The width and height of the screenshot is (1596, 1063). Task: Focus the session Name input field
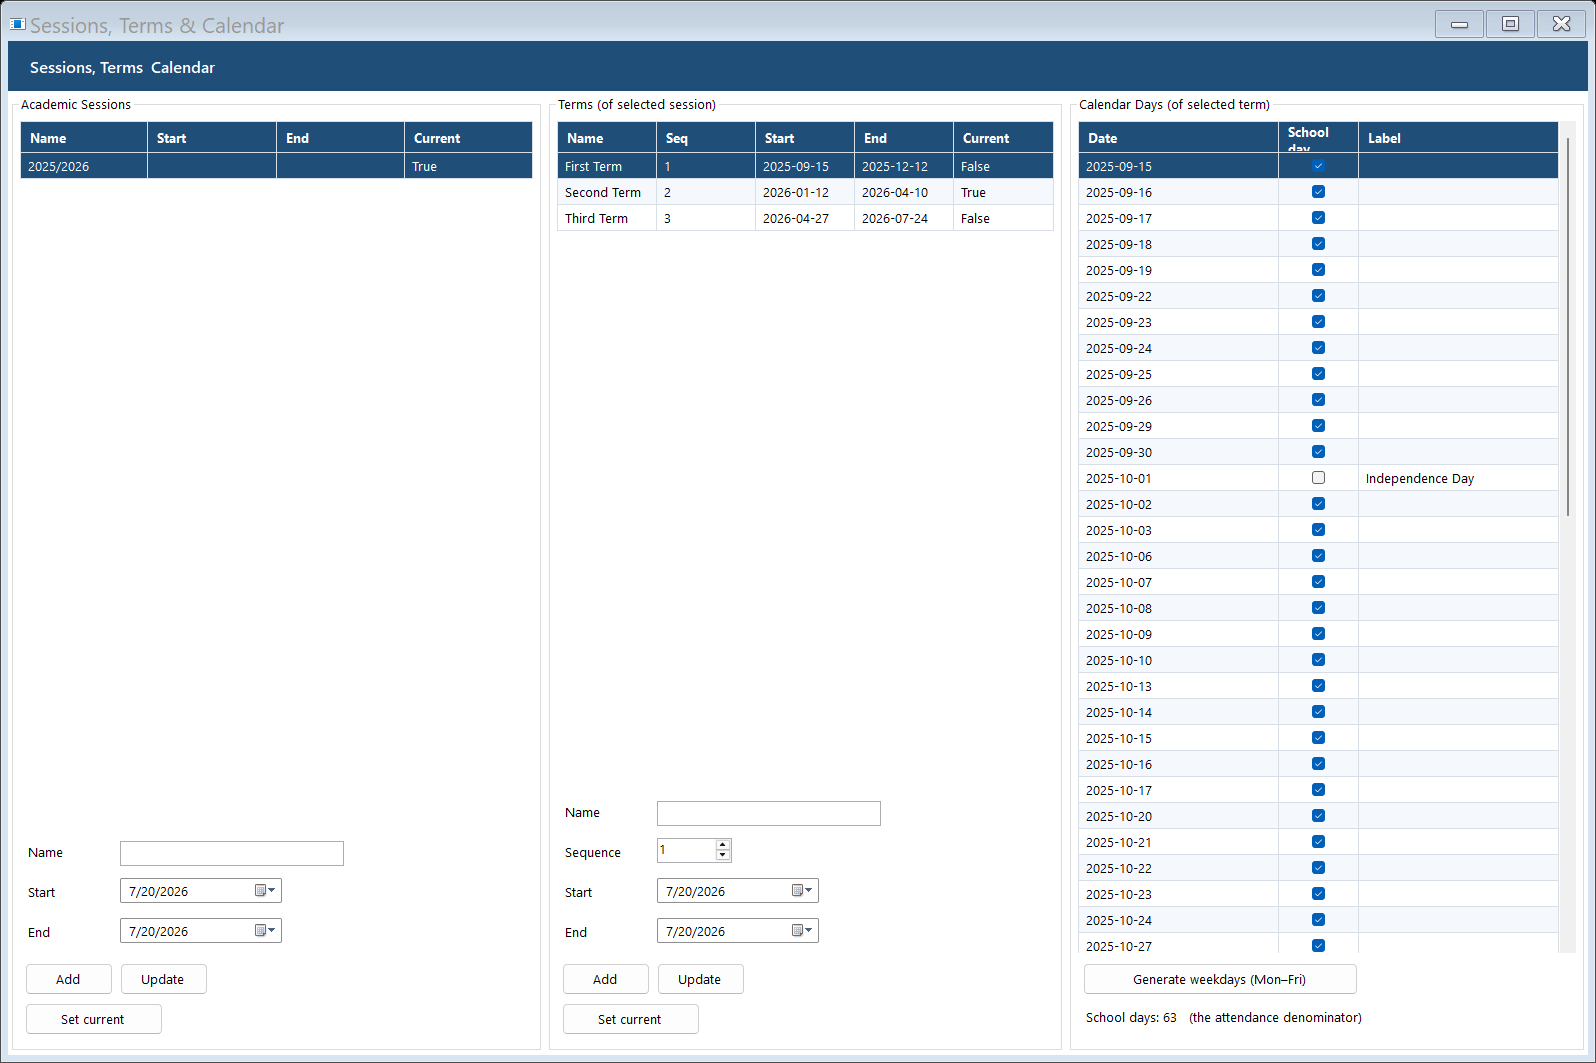click(232, 853)
